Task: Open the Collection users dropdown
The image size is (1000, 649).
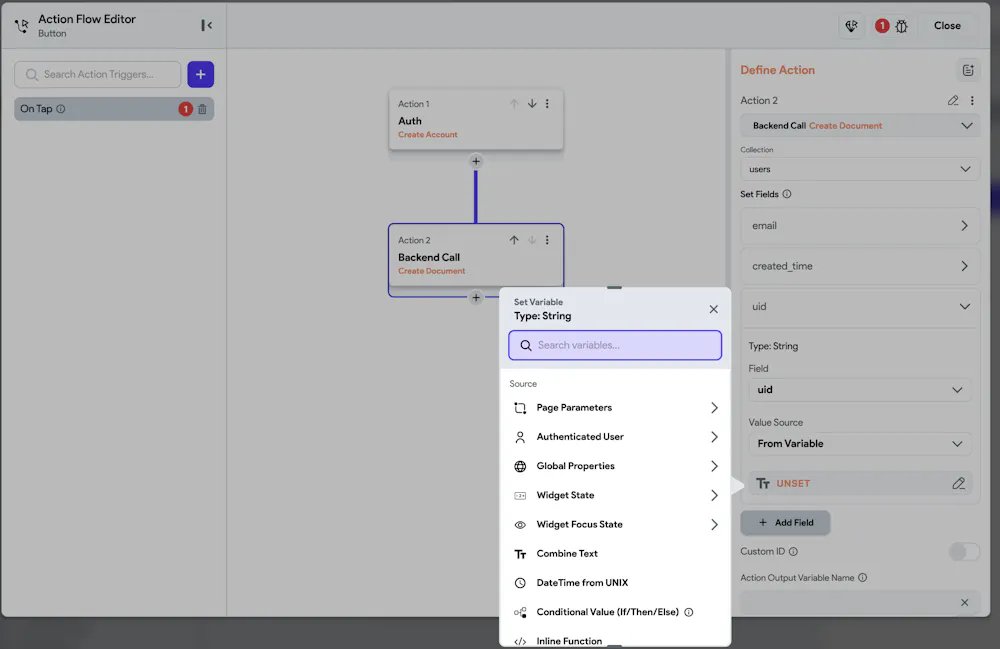Action: pos(859,169)
